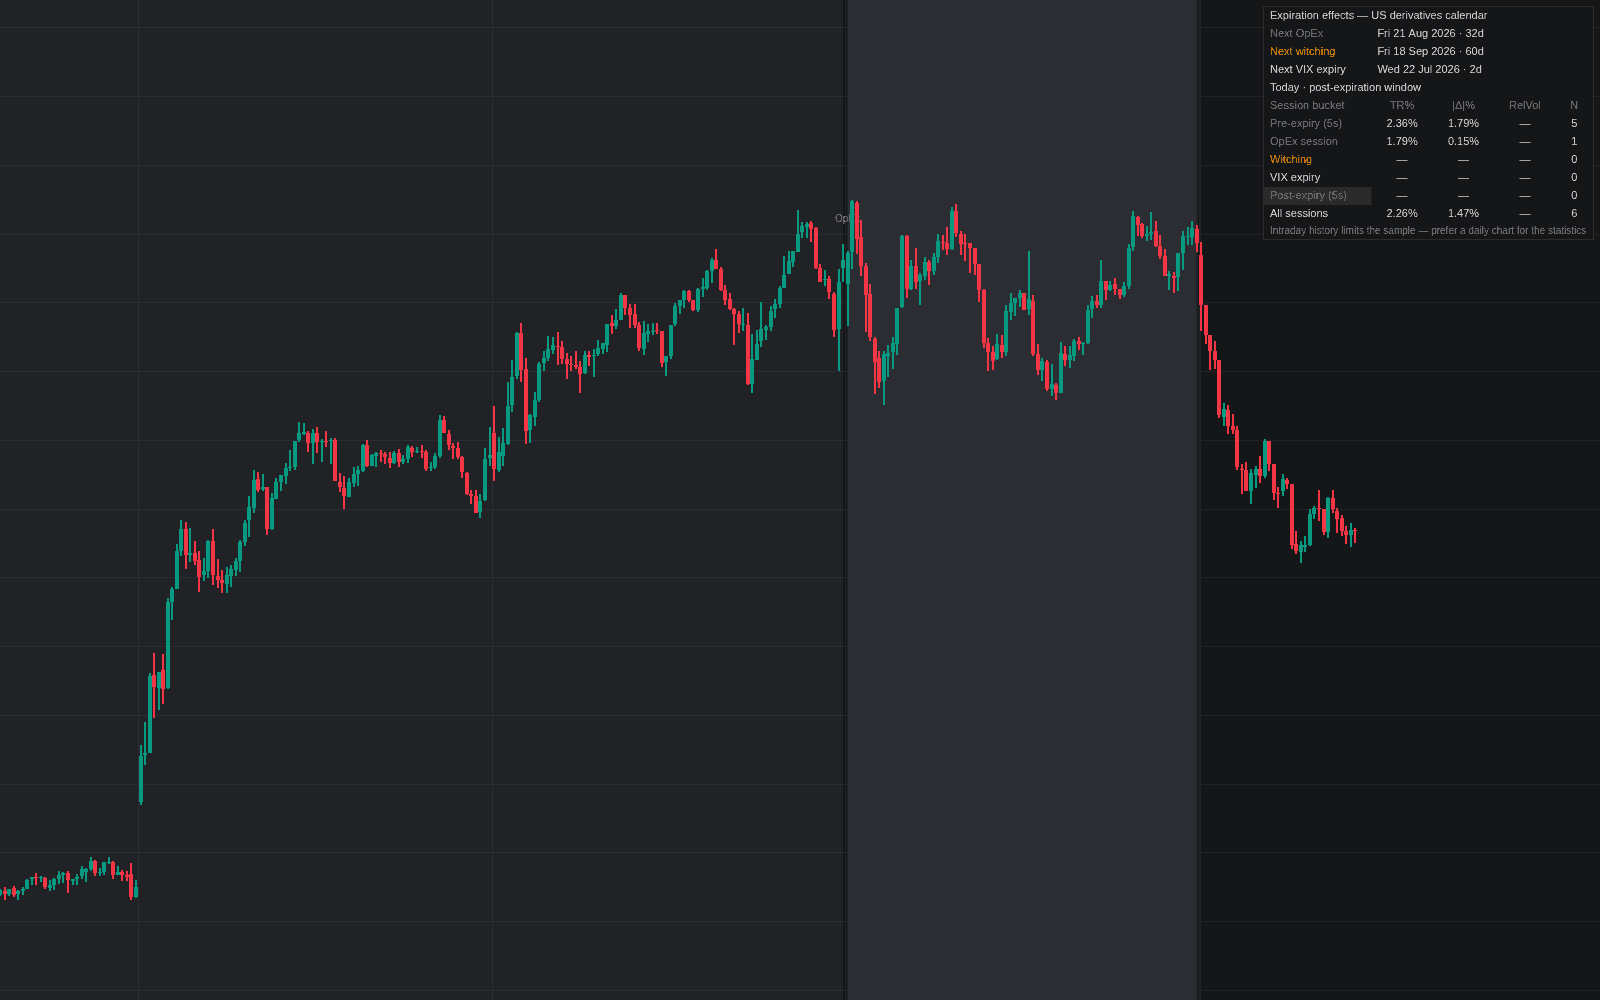
Task: Select the orange 'Next witching' row label
Action: coord(1302,51)
